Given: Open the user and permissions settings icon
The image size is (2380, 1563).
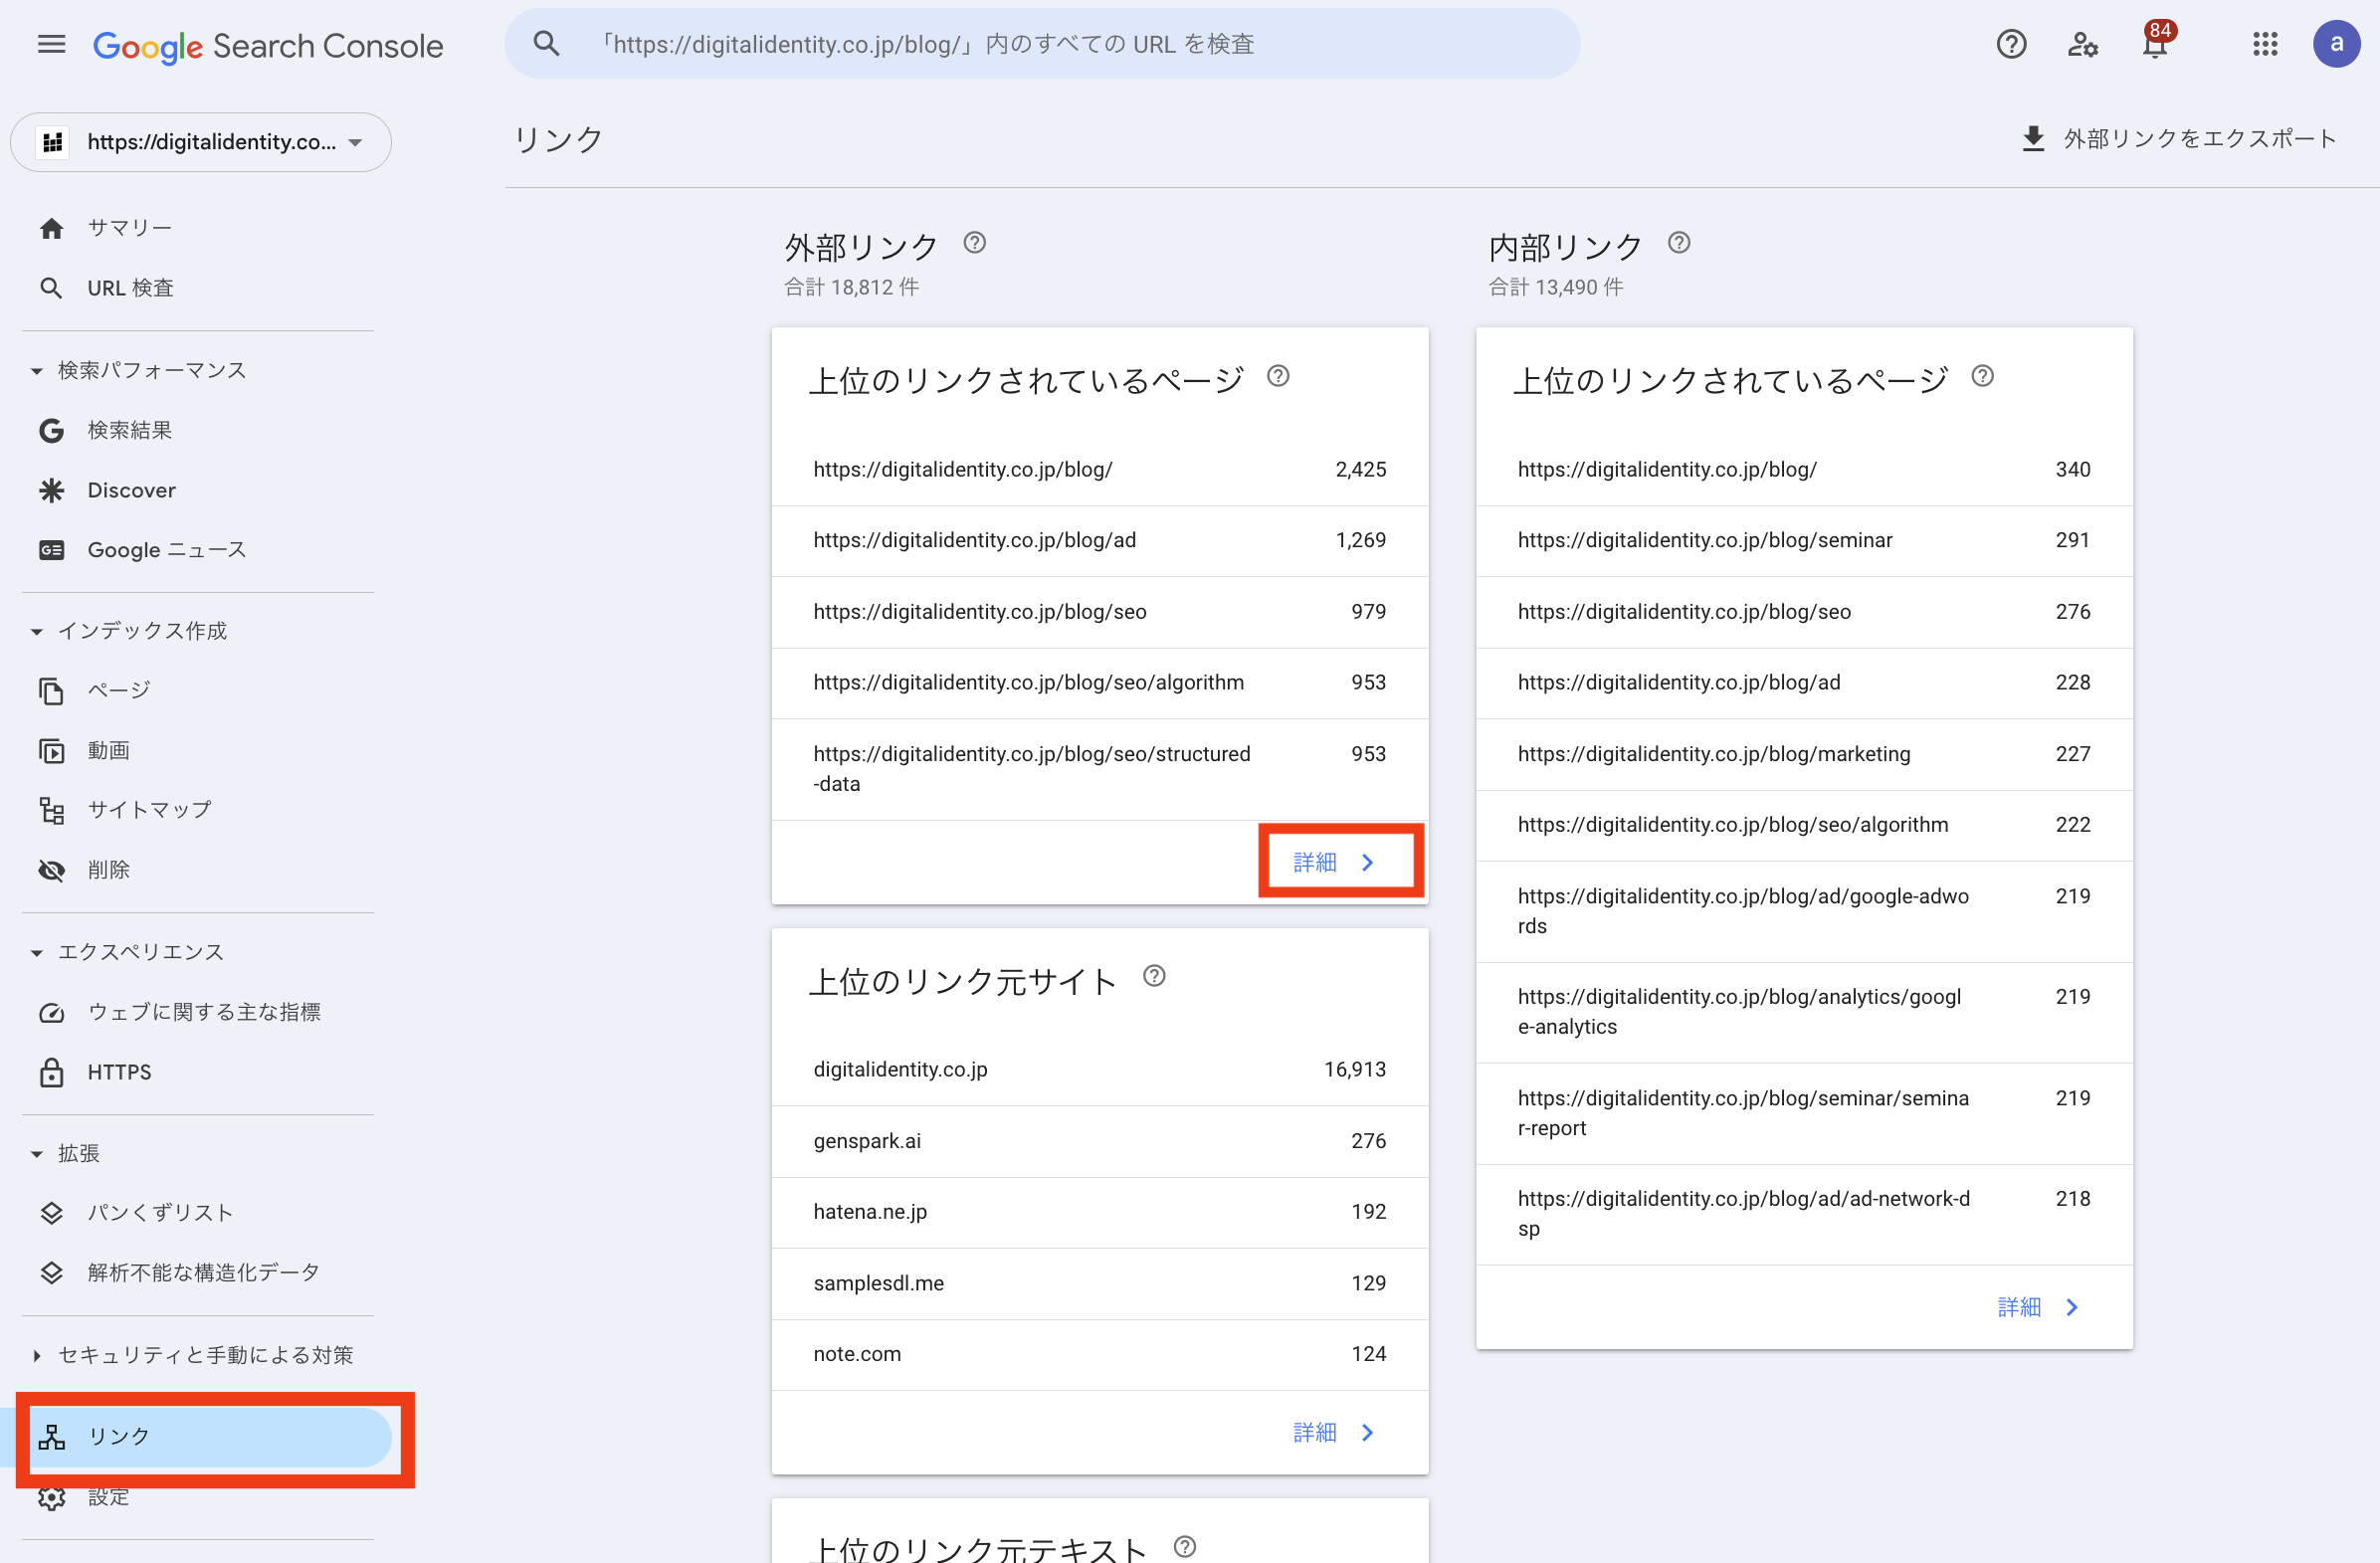Looking at the screenshot, I should click(2082, 44).
